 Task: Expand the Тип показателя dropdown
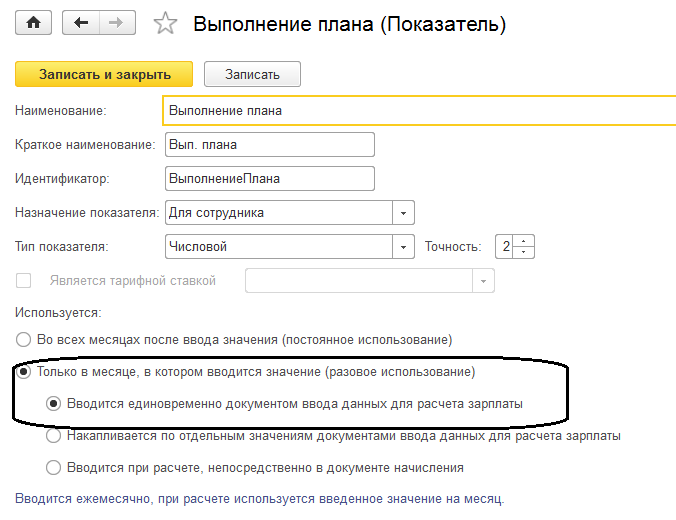coord(403,247)
